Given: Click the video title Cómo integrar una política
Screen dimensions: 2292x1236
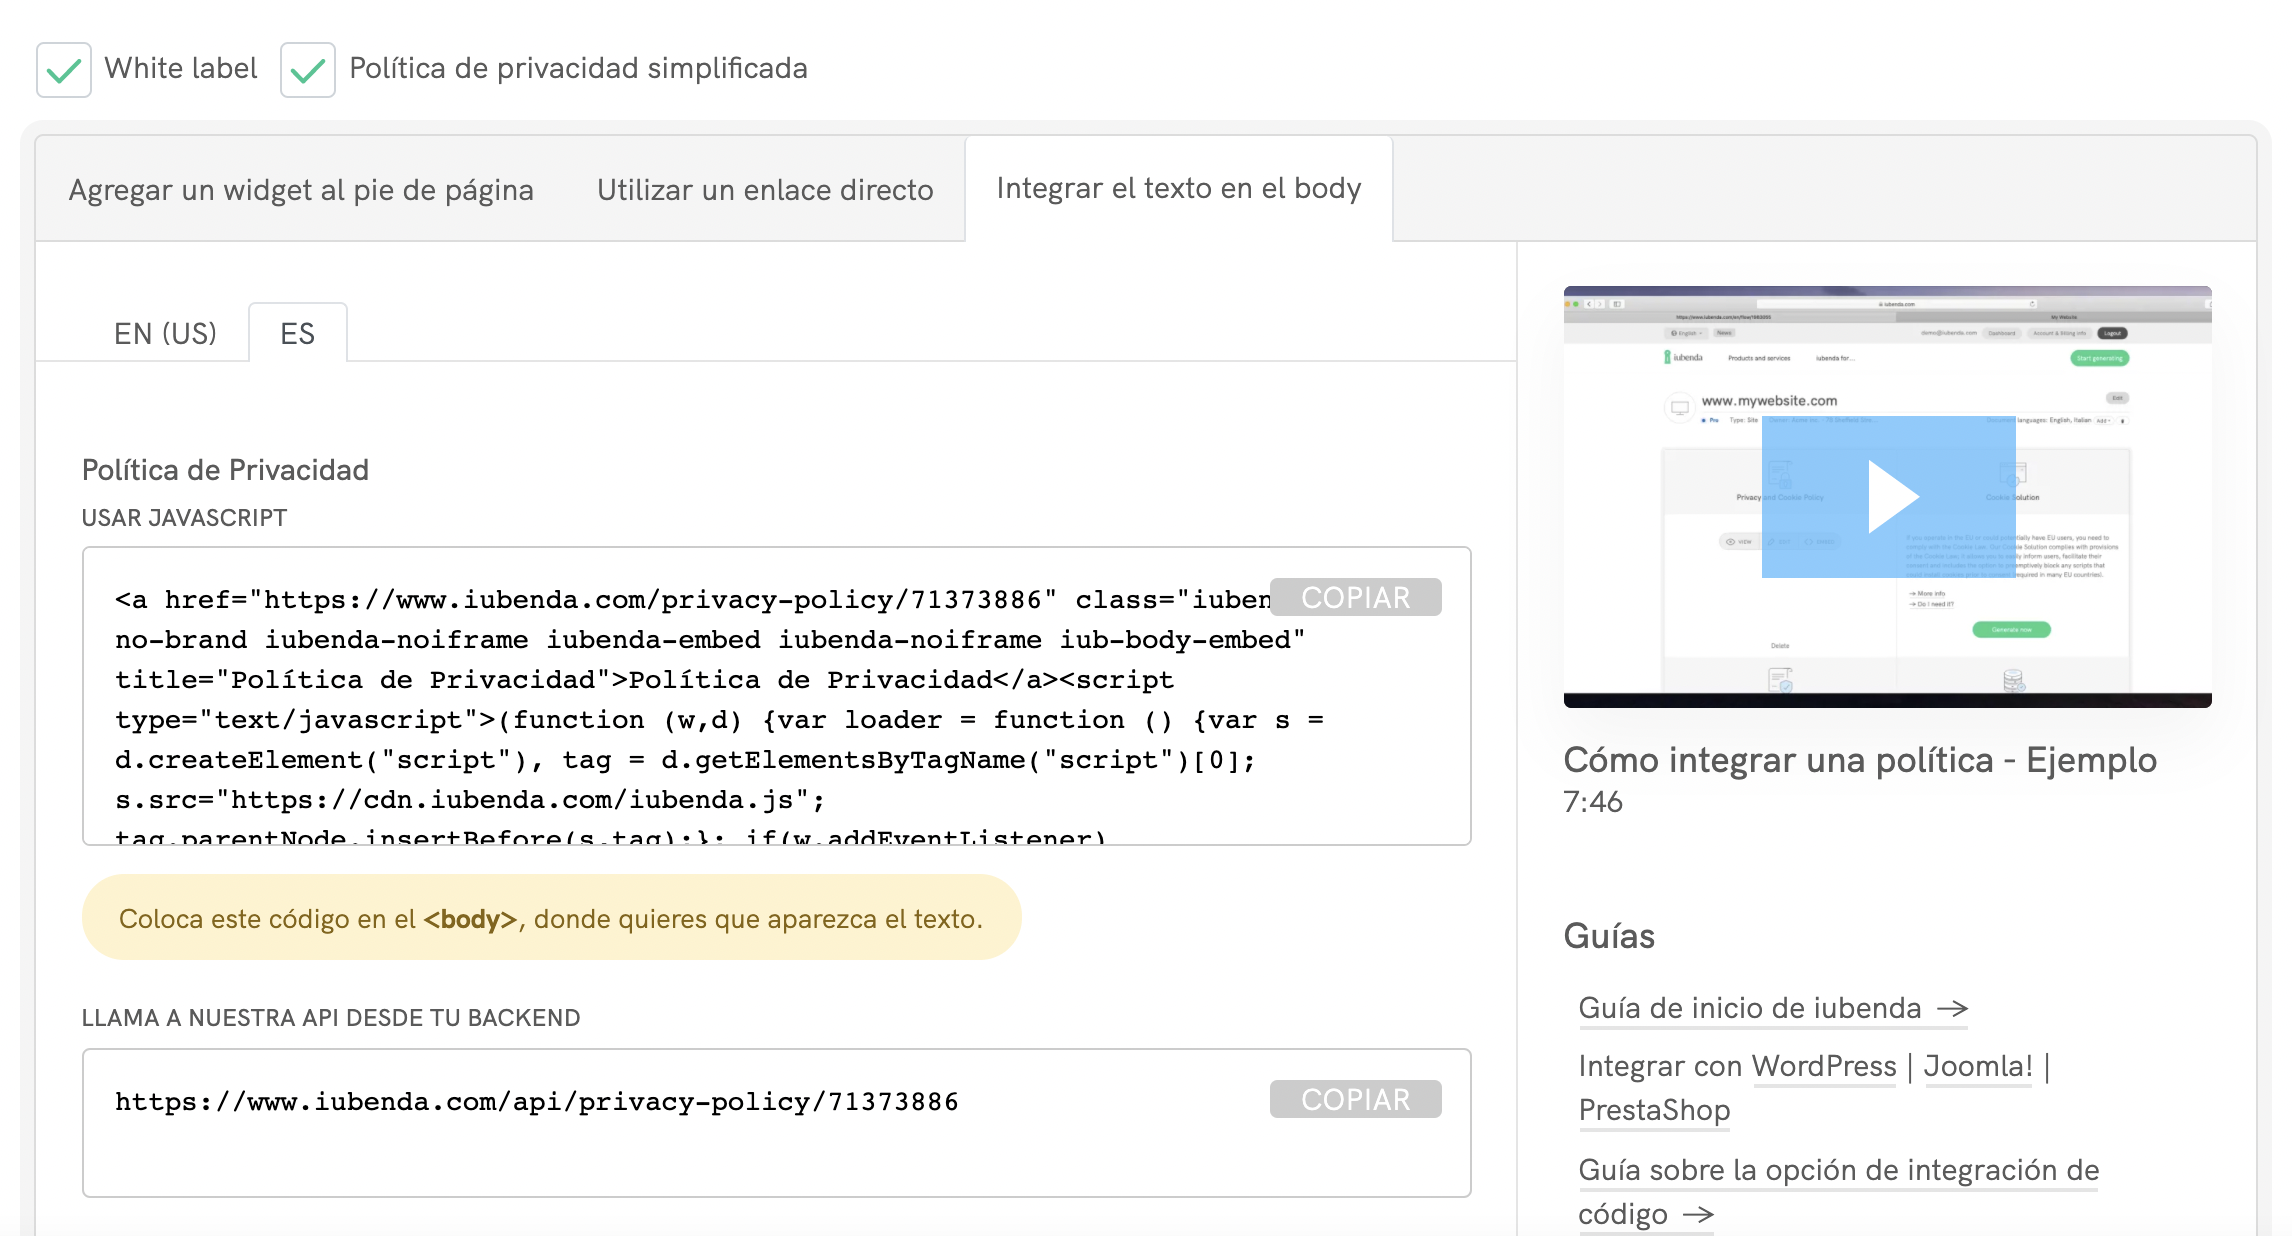Looking at the screenshot, I should point(1859,760).
